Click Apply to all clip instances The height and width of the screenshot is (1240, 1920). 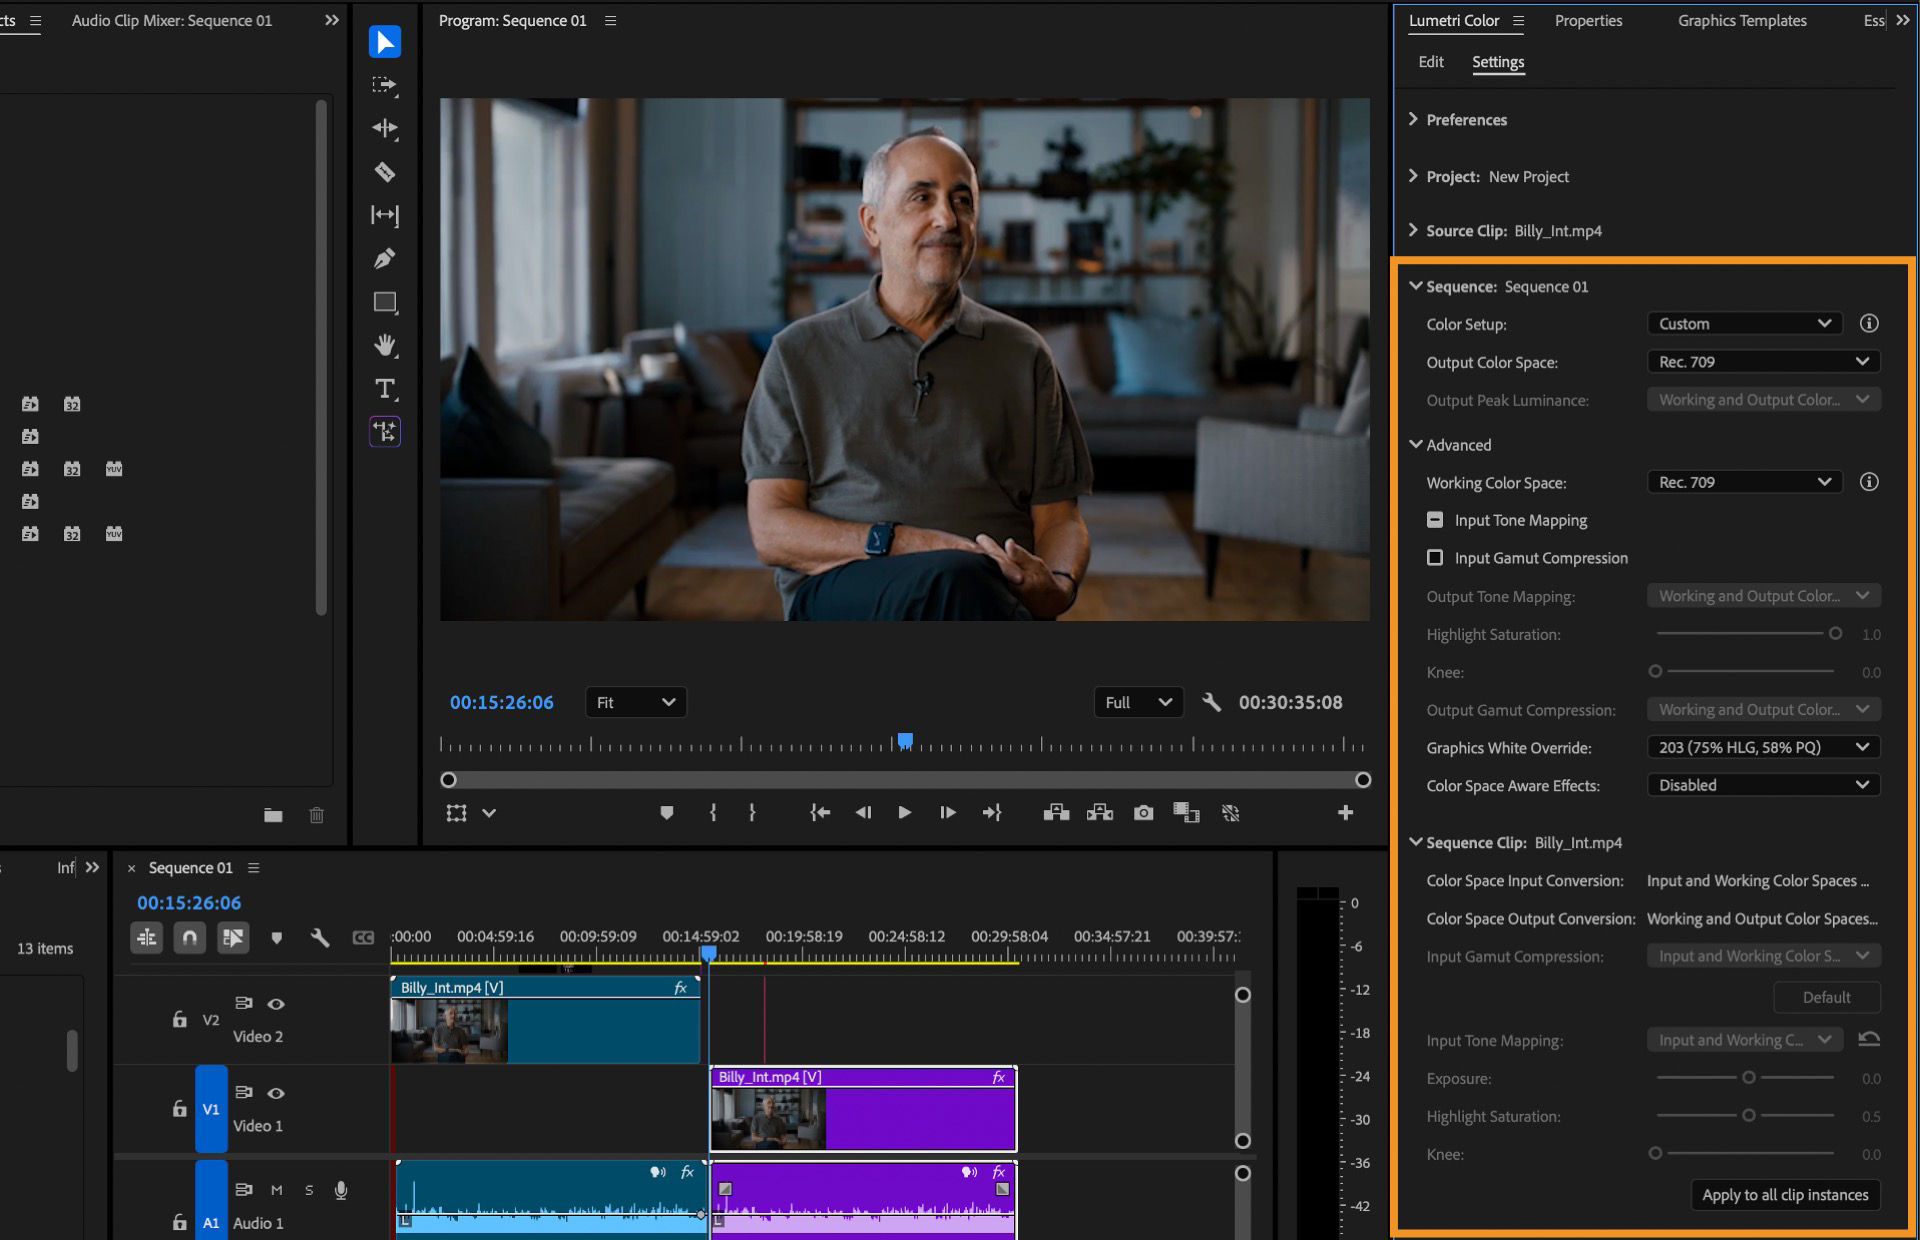click(x=1785, y=1195)
